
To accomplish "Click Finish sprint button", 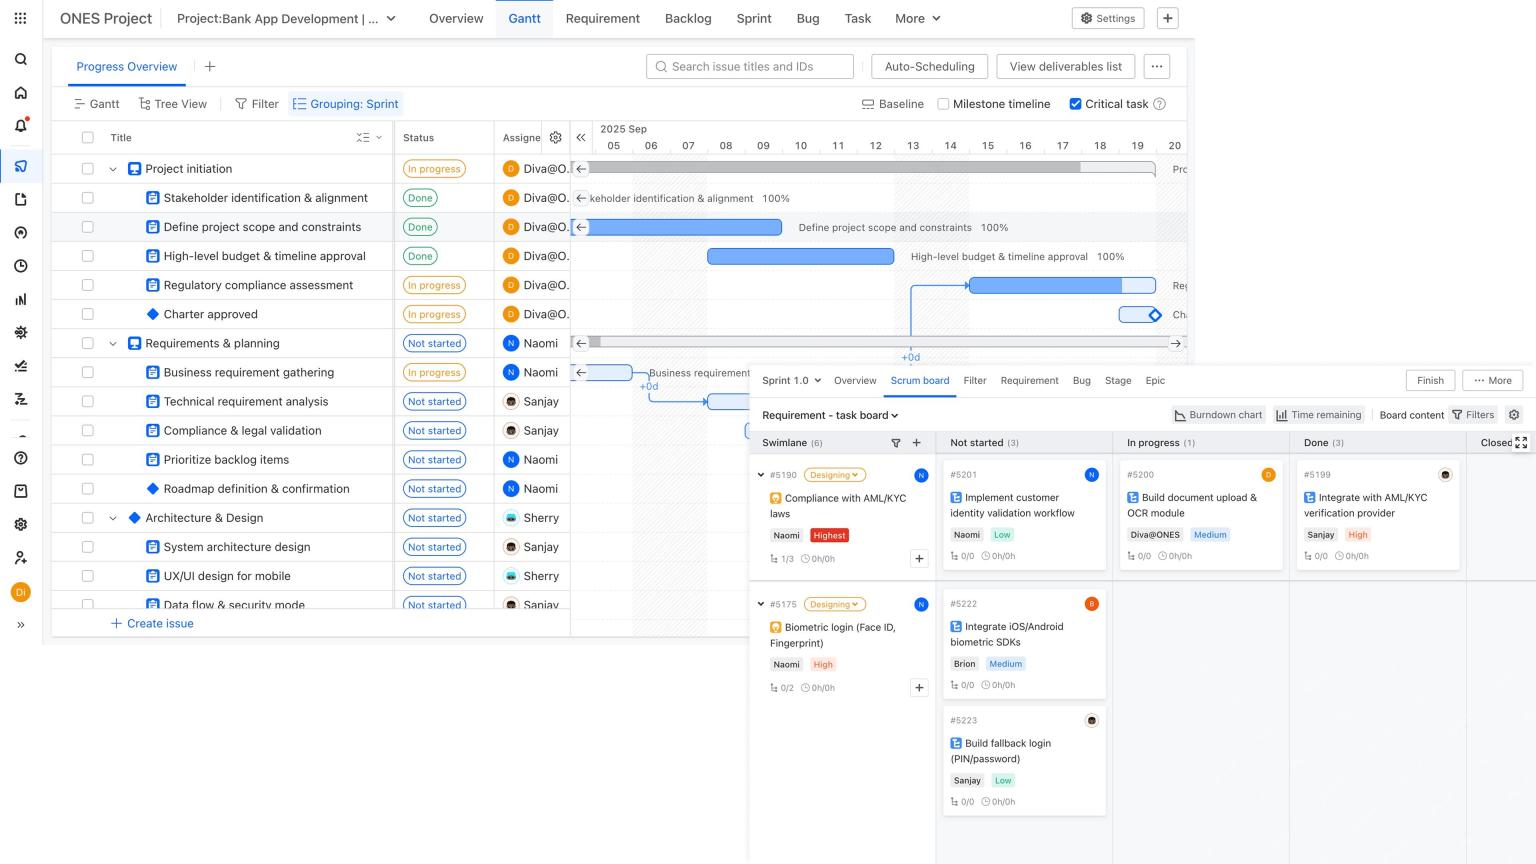I will 1430,381.
